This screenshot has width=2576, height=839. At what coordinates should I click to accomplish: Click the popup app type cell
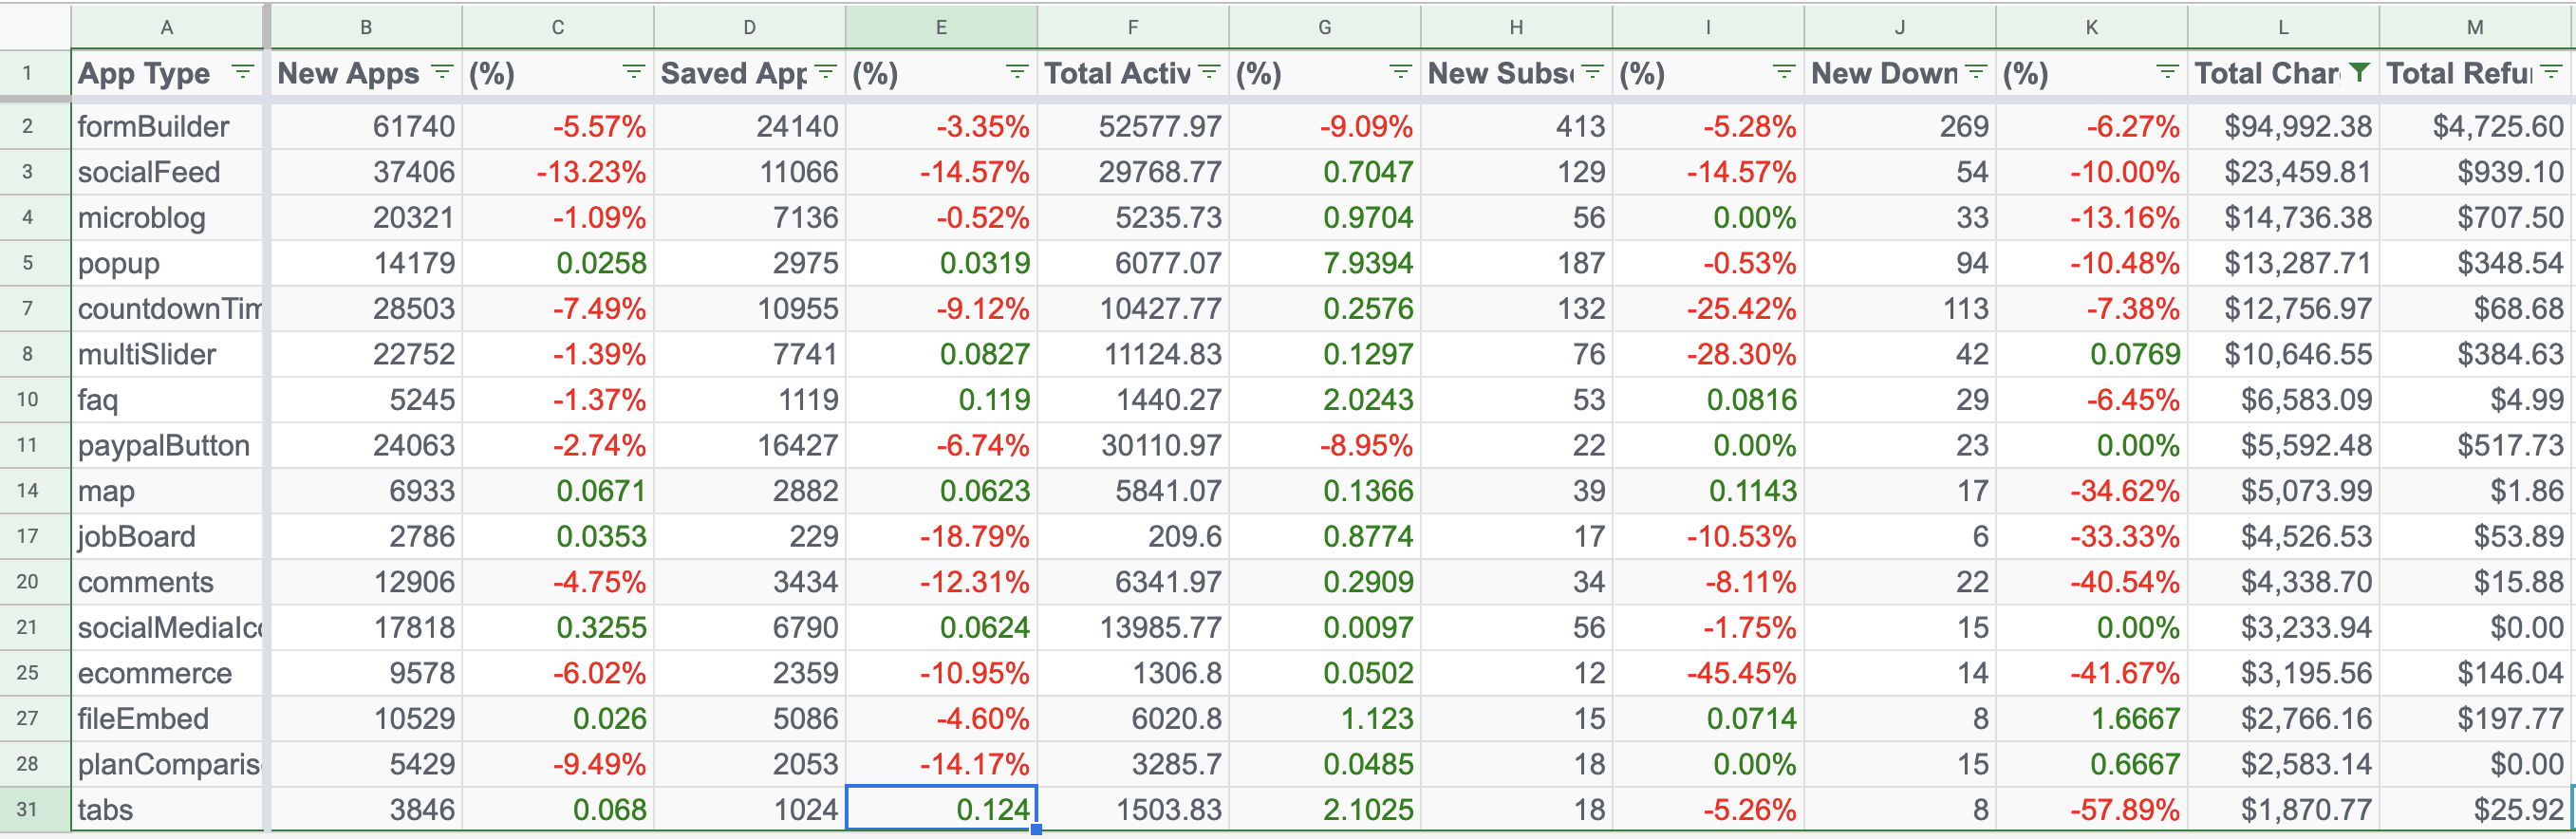coord(166,263)
